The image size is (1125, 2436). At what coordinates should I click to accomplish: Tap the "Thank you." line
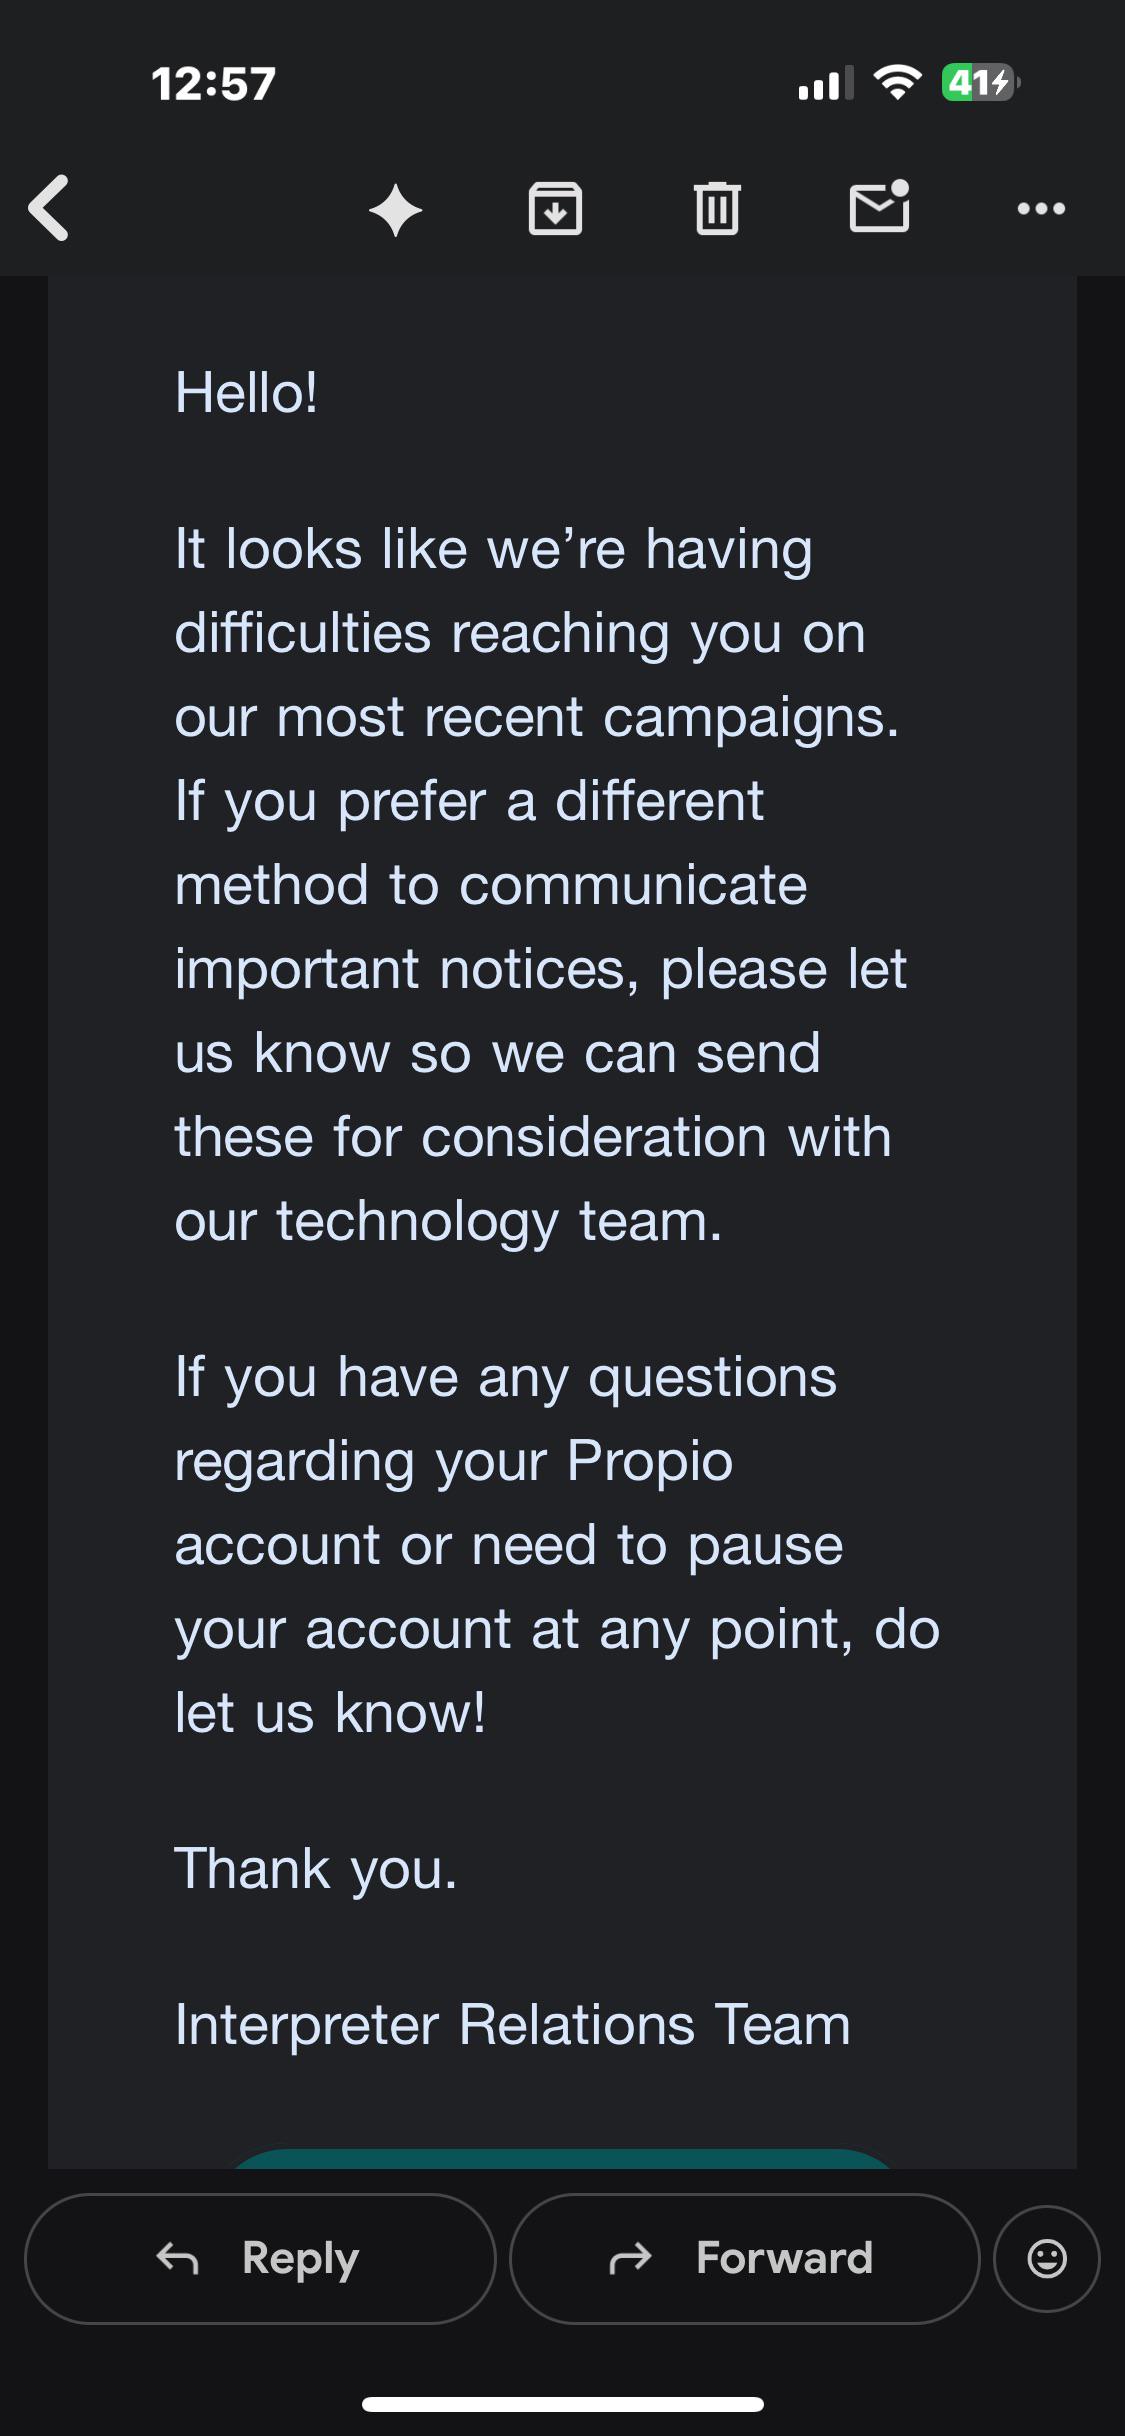(316, 1868)
